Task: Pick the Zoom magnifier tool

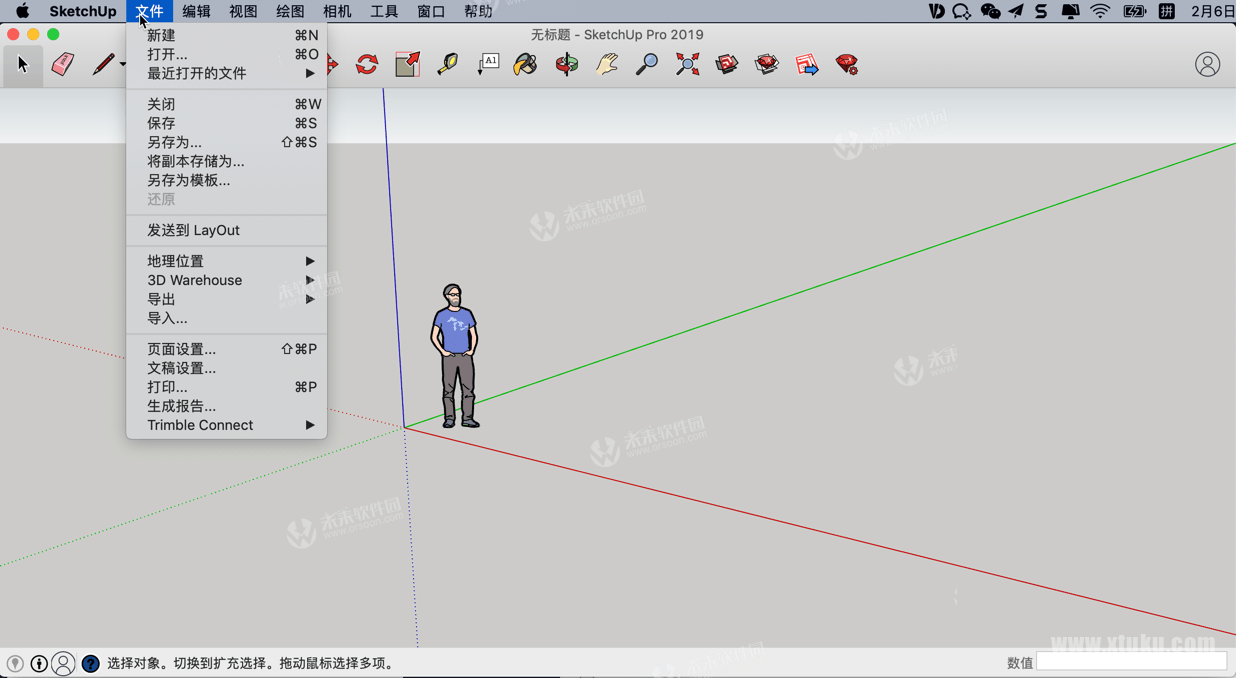Action: click(647, 65)
